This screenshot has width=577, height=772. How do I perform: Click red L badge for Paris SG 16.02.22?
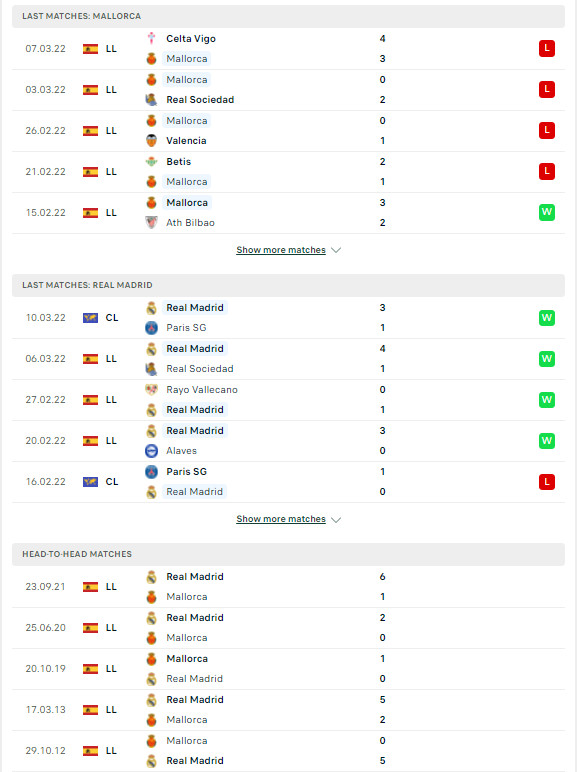pos(546,482)
